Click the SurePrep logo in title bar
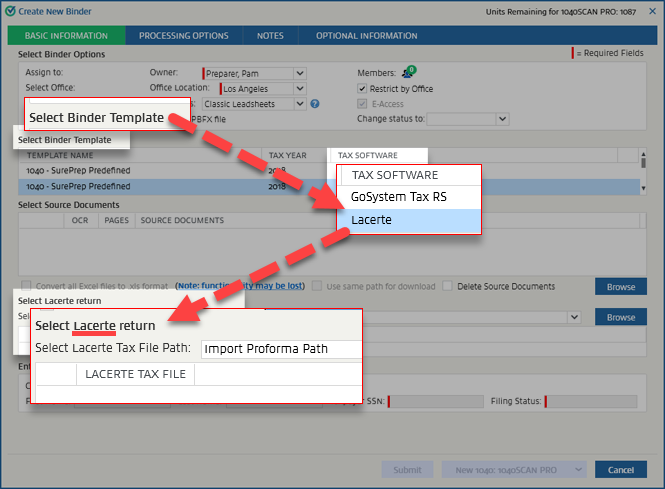Image resolution: width=665 pixels, height=489 pixels. [x=10, y=9]
